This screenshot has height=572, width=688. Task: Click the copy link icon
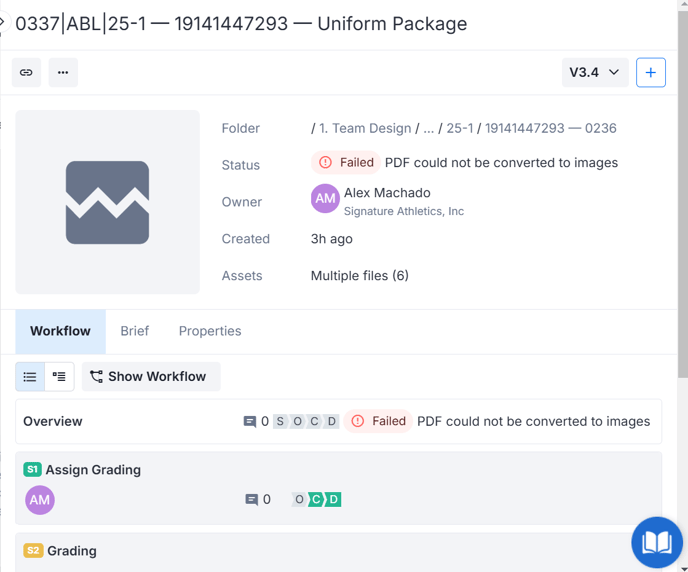coord(26,73)
